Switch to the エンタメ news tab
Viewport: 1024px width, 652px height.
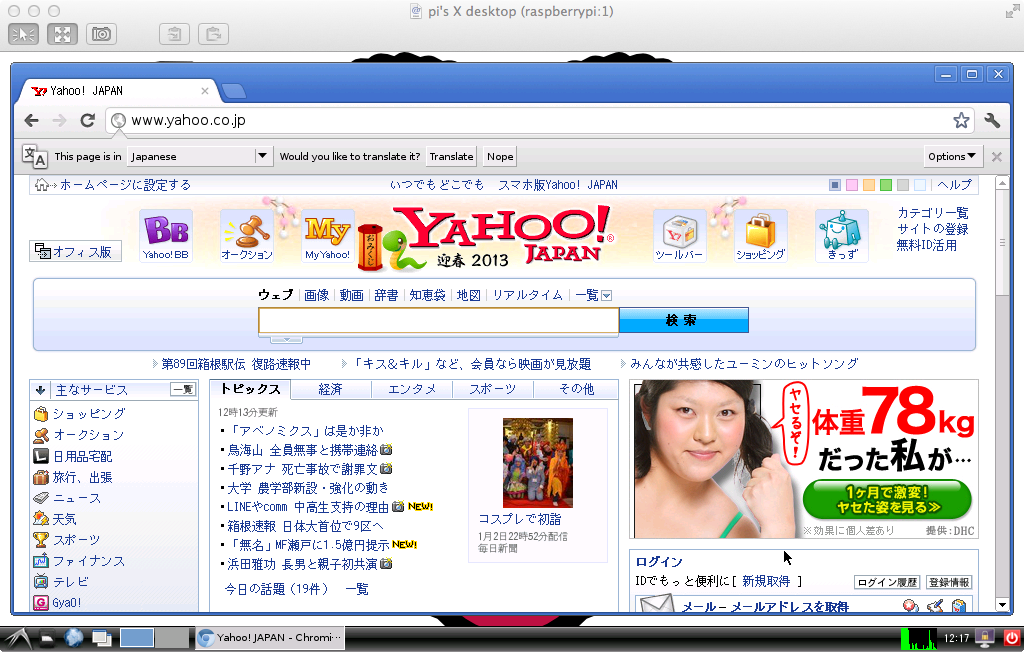pyautogui.click(x=411, y=389)
